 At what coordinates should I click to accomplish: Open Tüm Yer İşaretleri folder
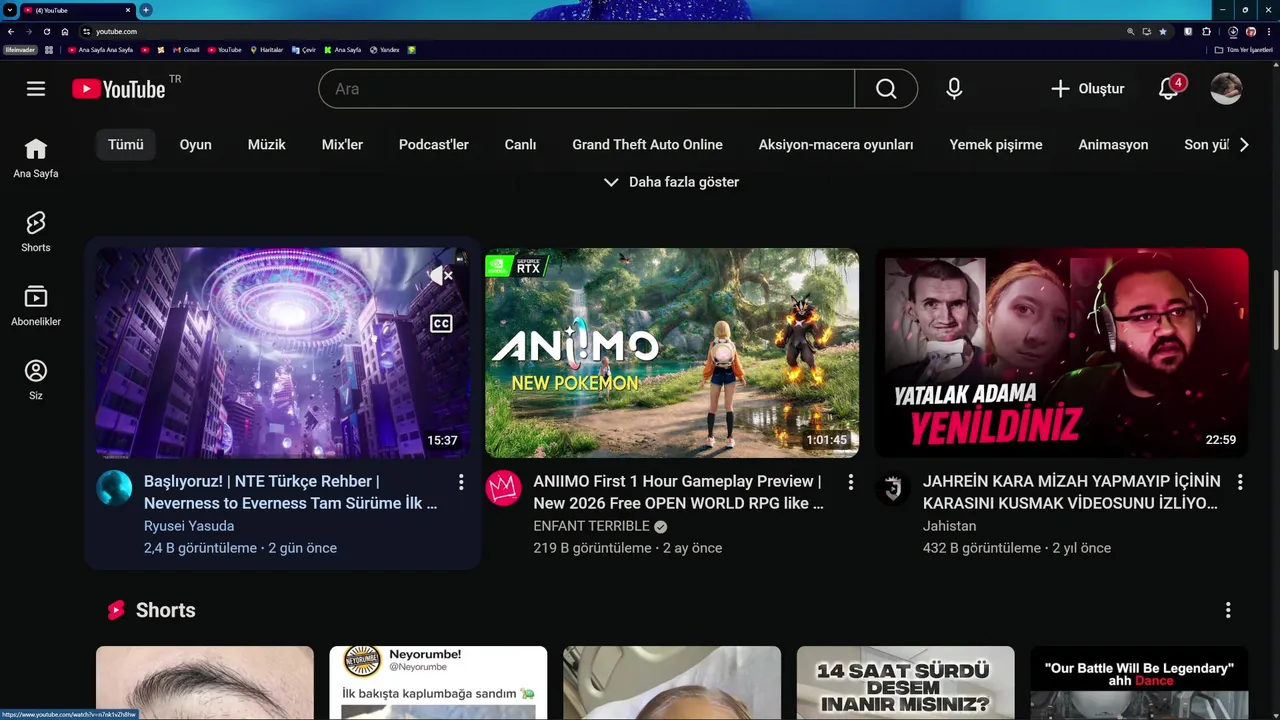point(1245,50)
